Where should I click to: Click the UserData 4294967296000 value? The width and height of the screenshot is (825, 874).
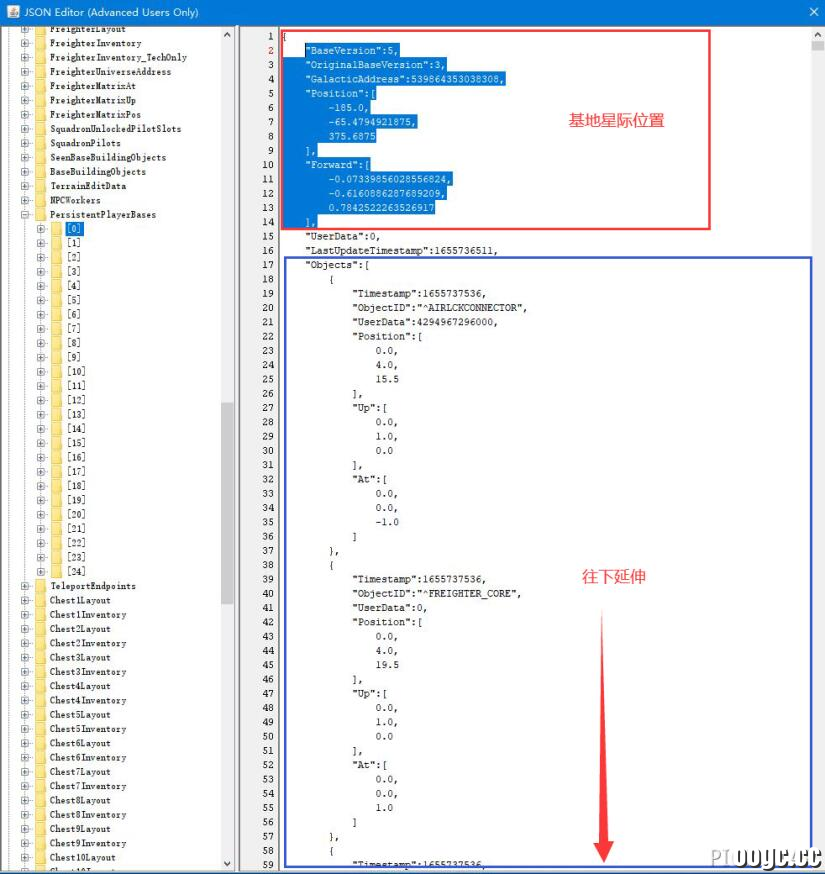point(457,322)
